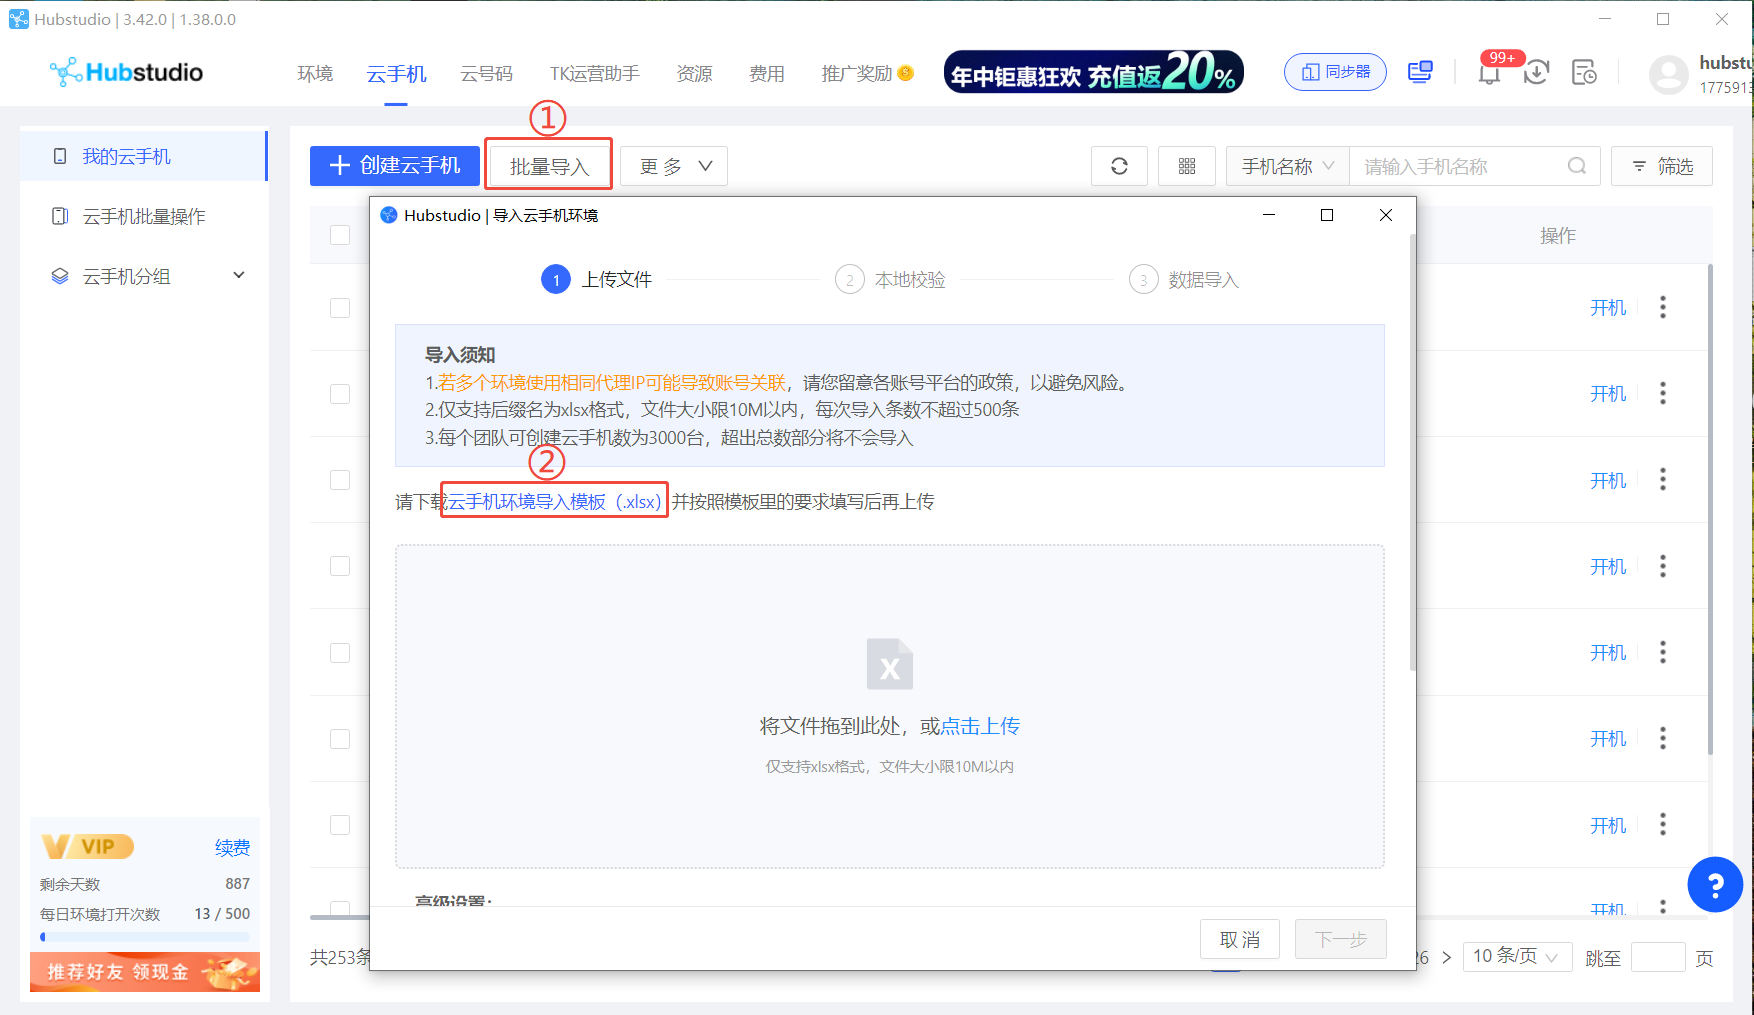
Task: Check the seventh row checkbox
Action: tap(340, 824)
